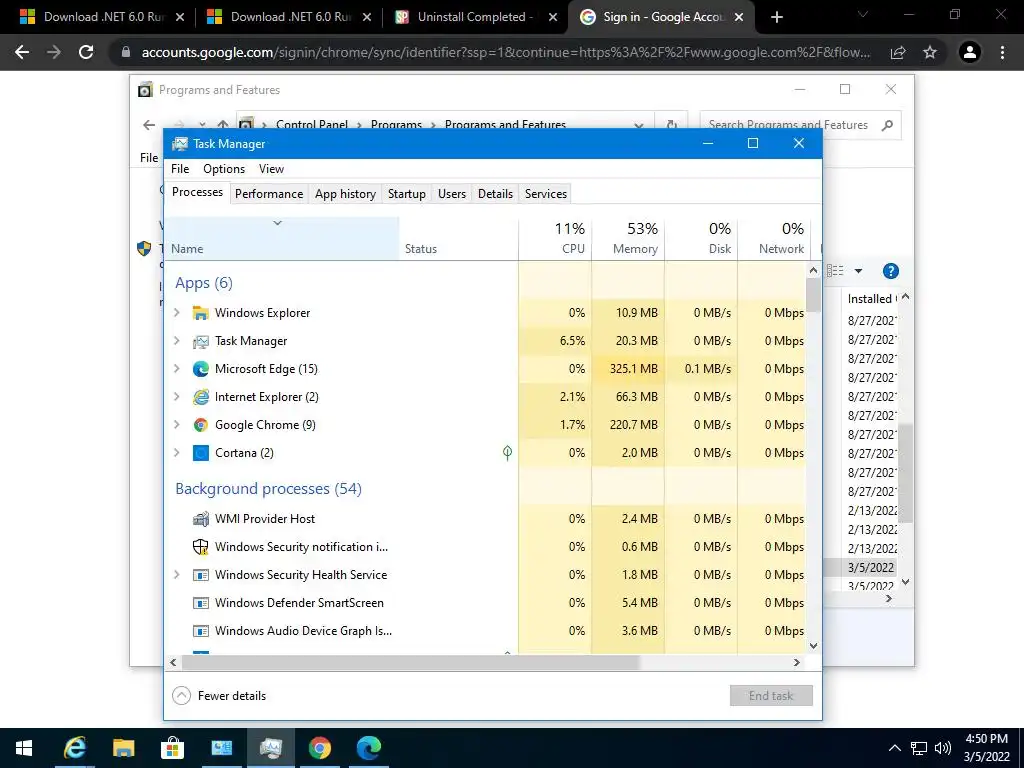Click the WMI Provider Host icon

(200, 519)
